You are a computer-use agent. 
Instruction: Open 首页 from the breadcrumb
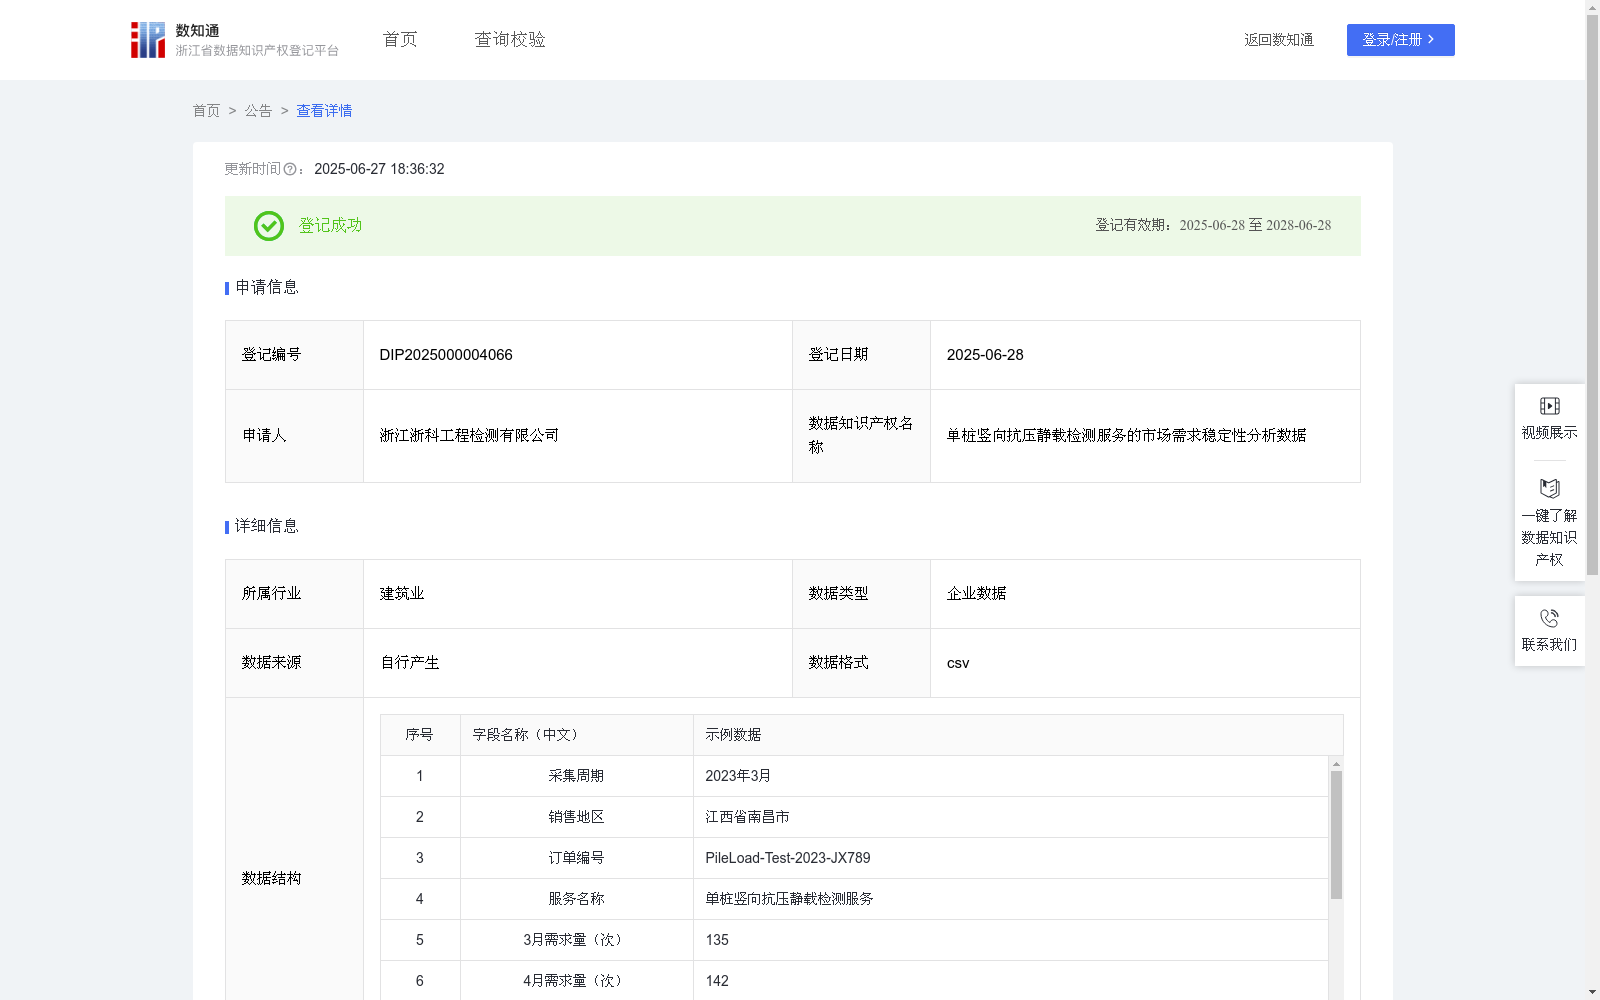[206, 111]
